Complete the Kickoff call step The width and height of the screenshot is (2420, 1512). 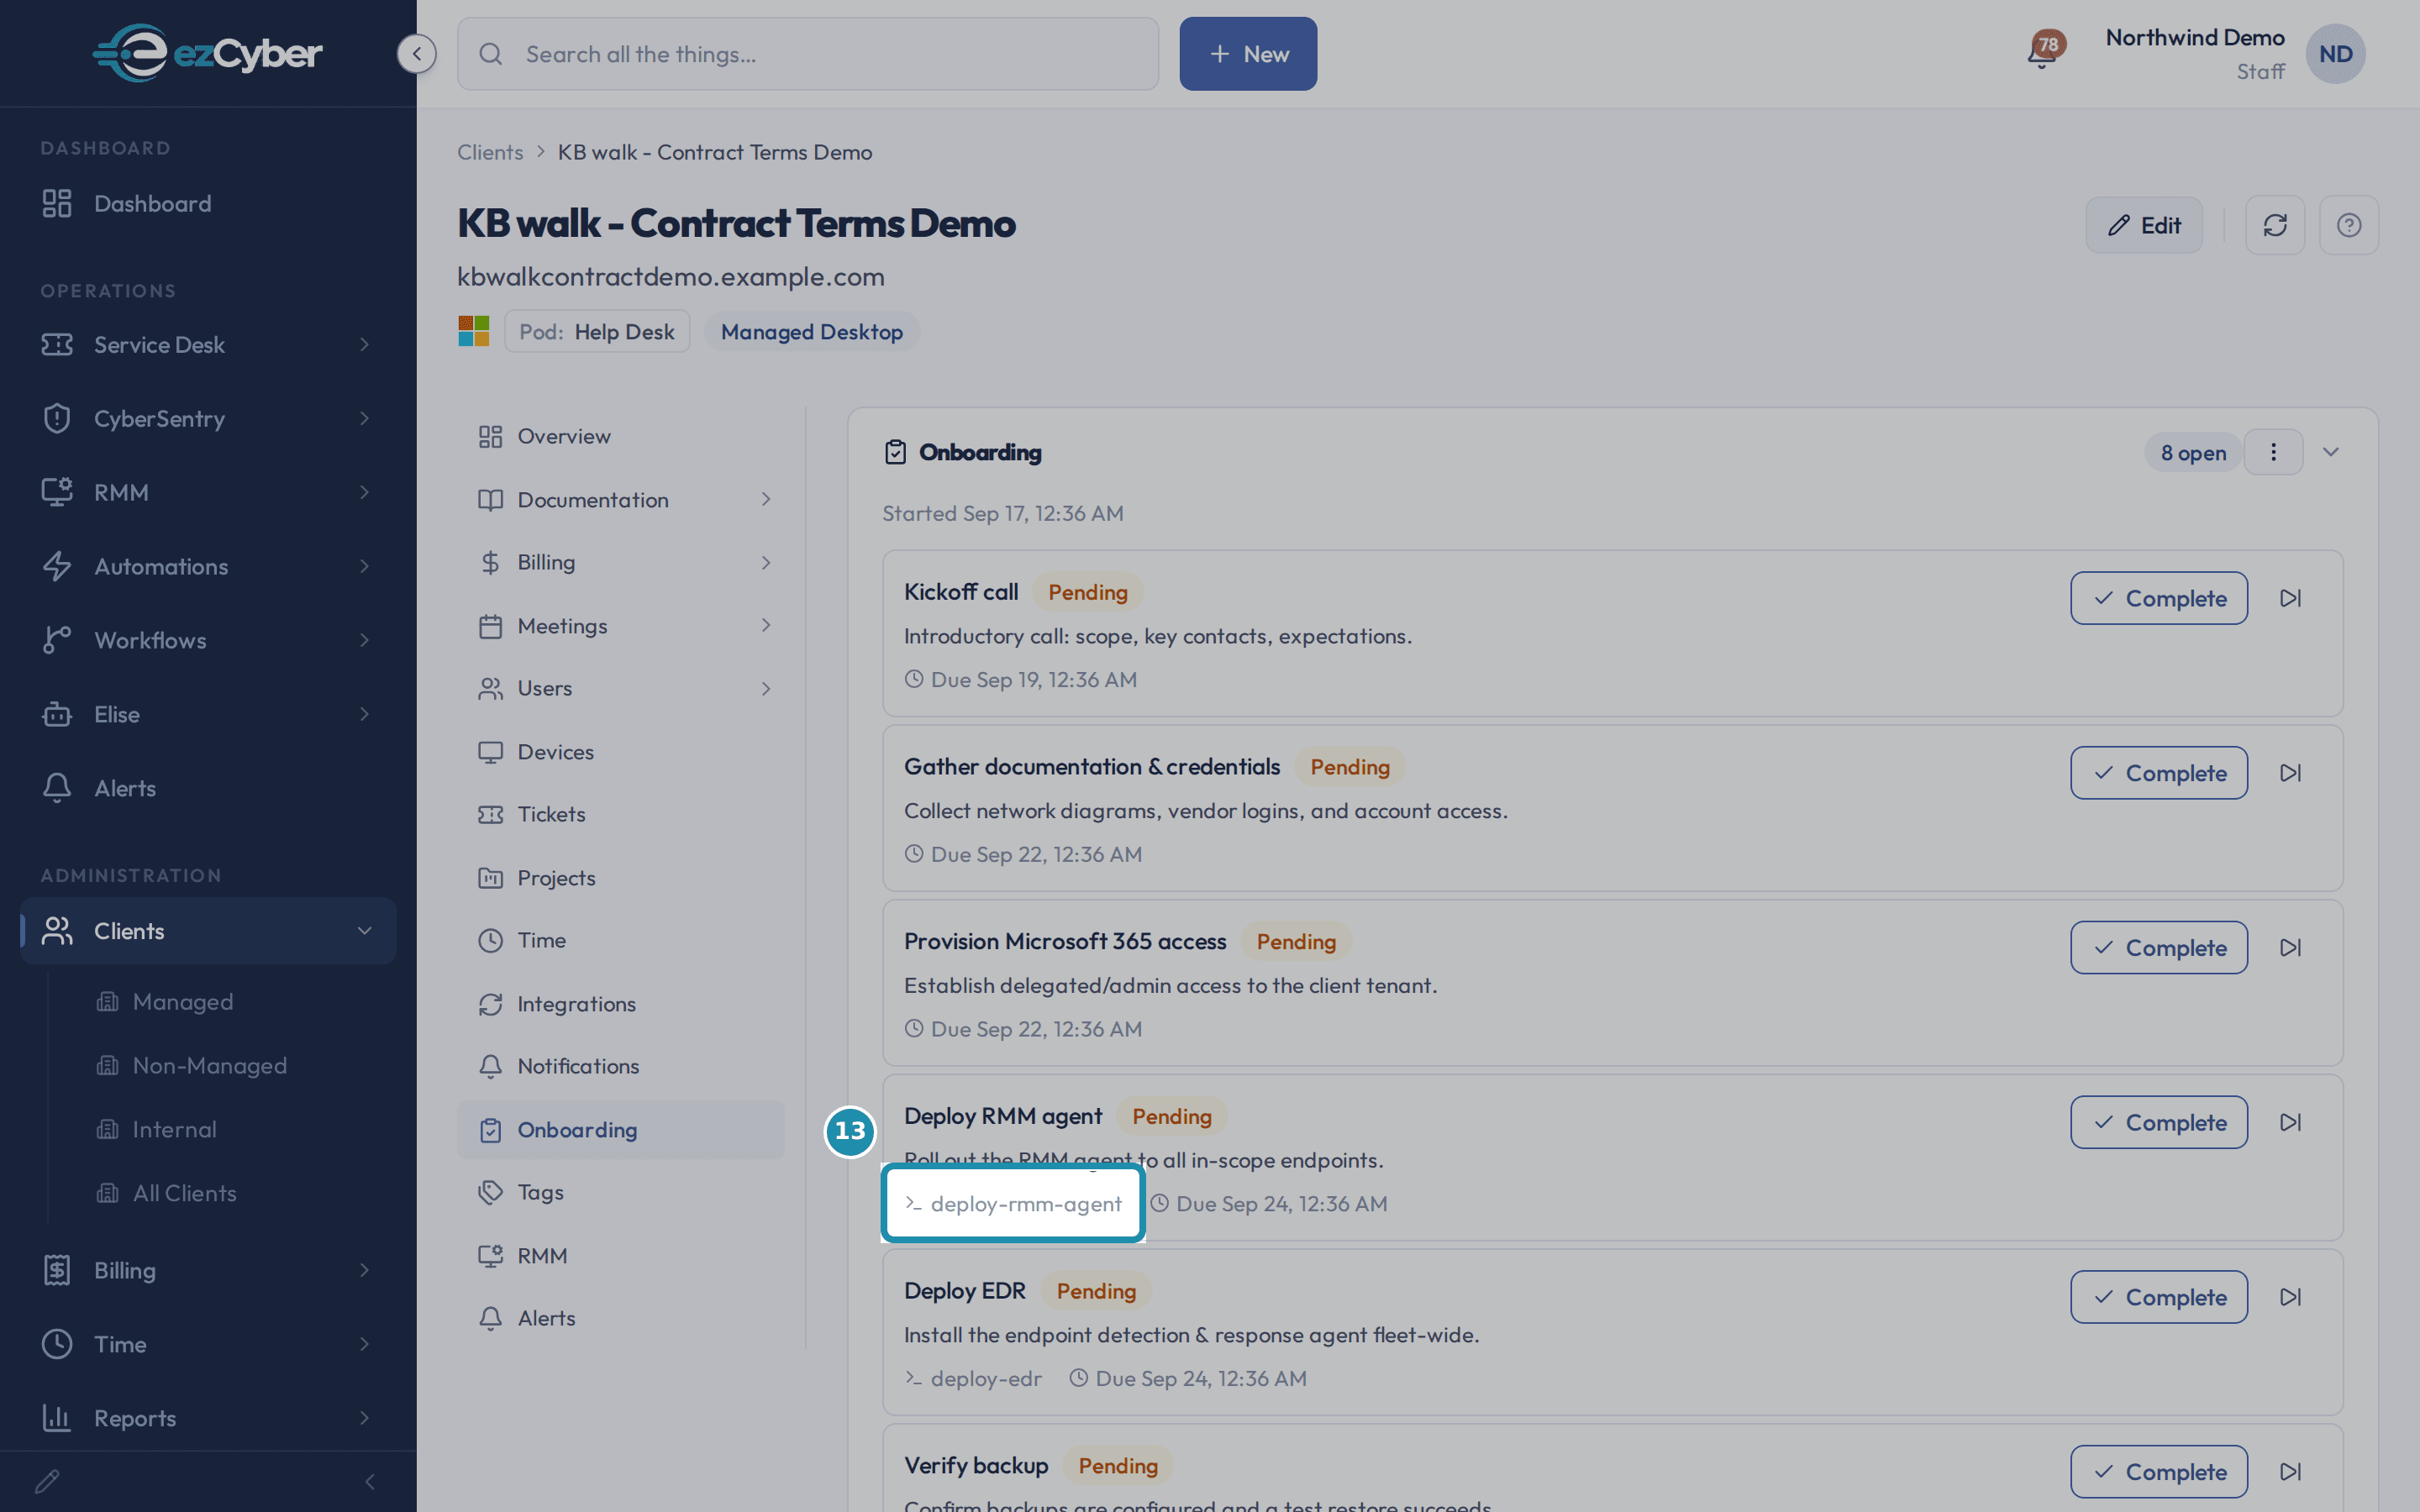(x=2159, y=598)
